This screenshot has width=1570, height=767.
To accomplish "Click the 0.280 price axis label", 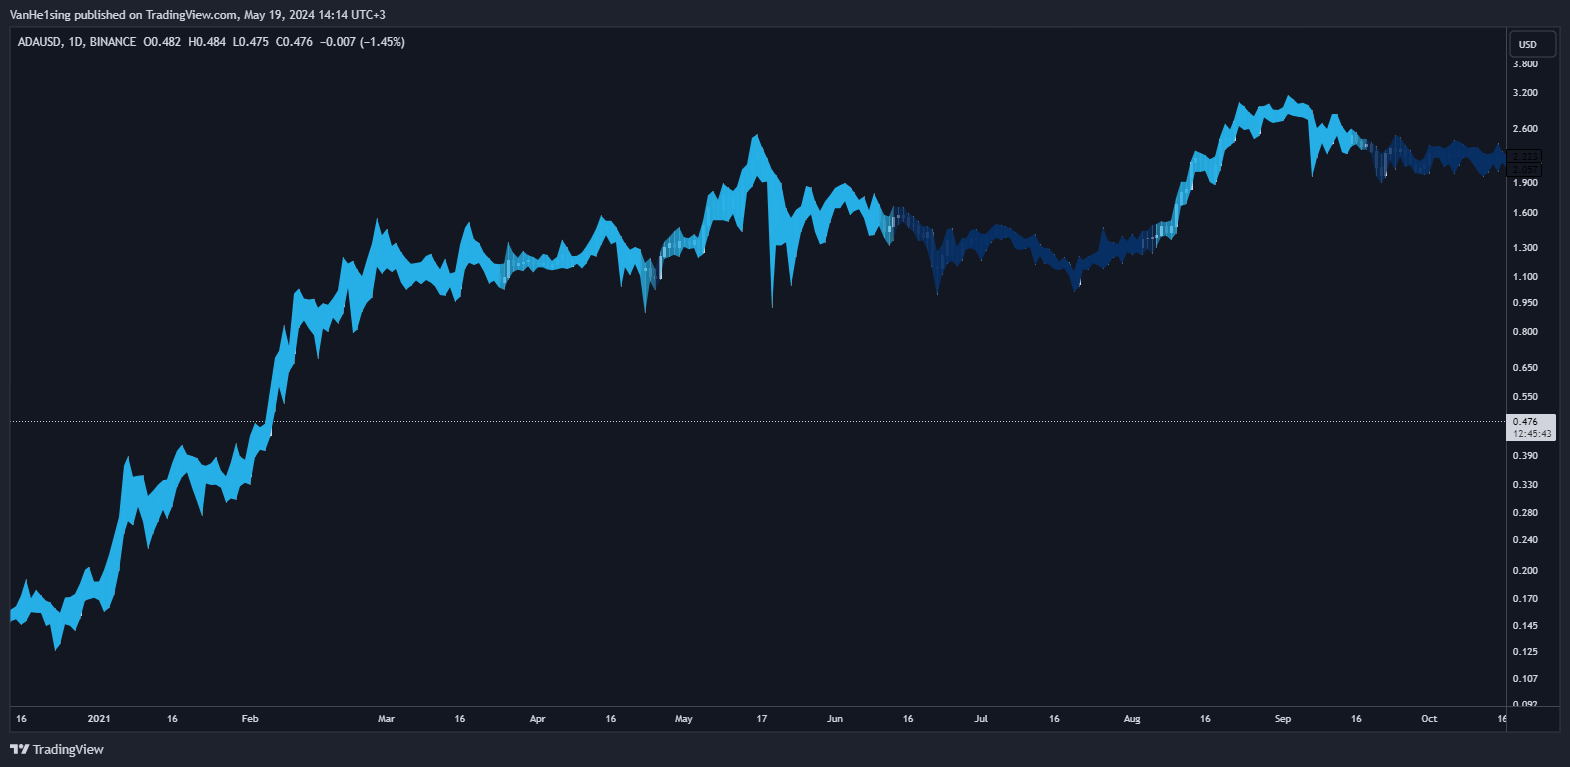I will click(1525, 513).
